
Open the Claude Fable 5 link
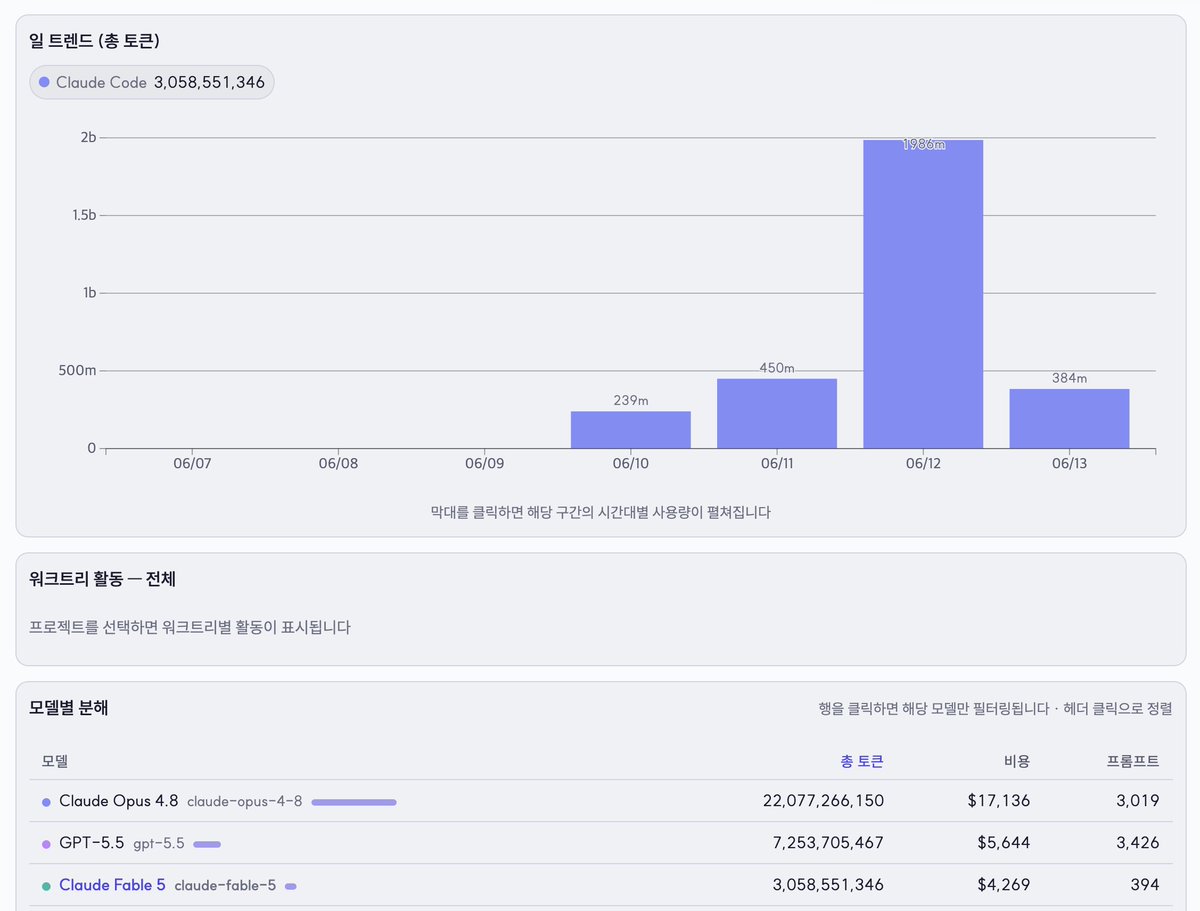pos(112,885)
